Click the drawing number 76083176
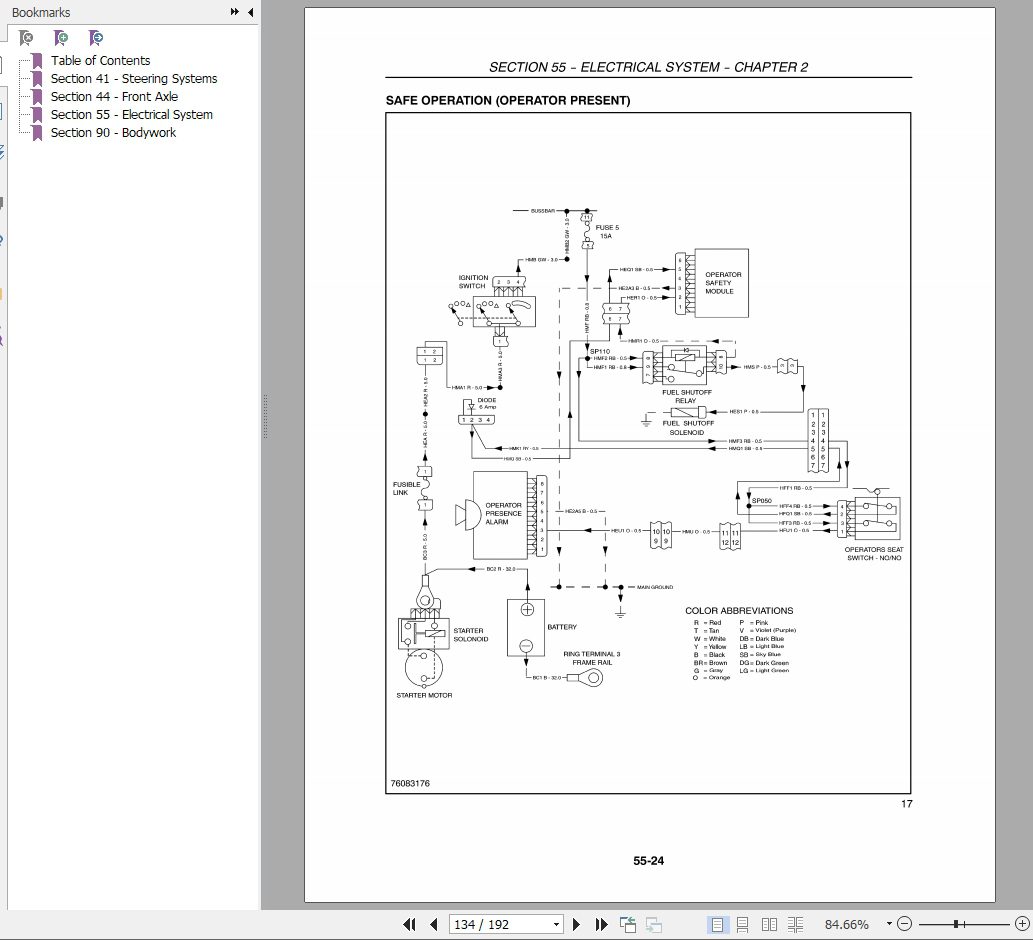This screenshot has height=940, width=1033. pyautogui.click(x=410, y=783)
